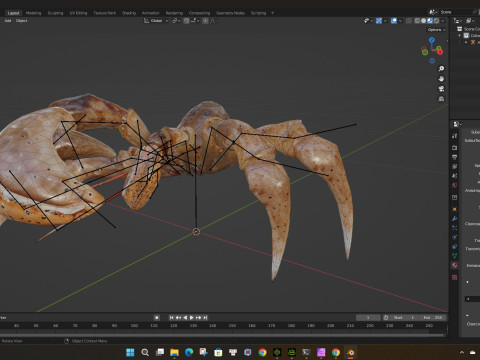Screen dimensions: 480x360
Task: Jump to the timeline start
Action: point(171,318)
